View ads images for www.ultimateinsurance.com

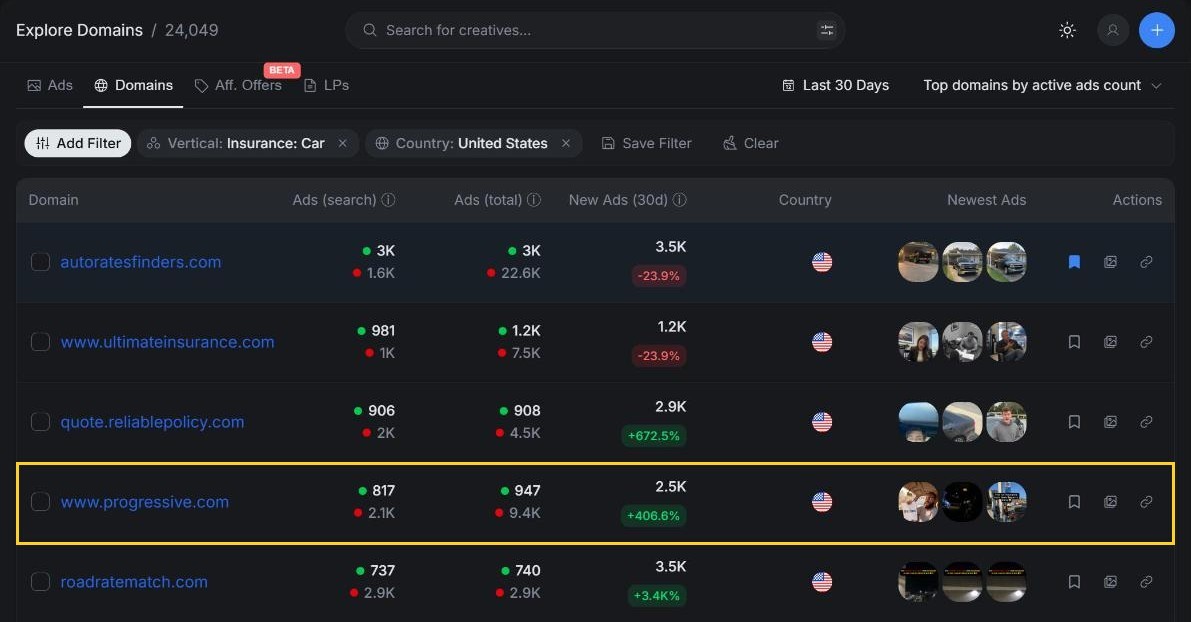[x=1110, y=342]
